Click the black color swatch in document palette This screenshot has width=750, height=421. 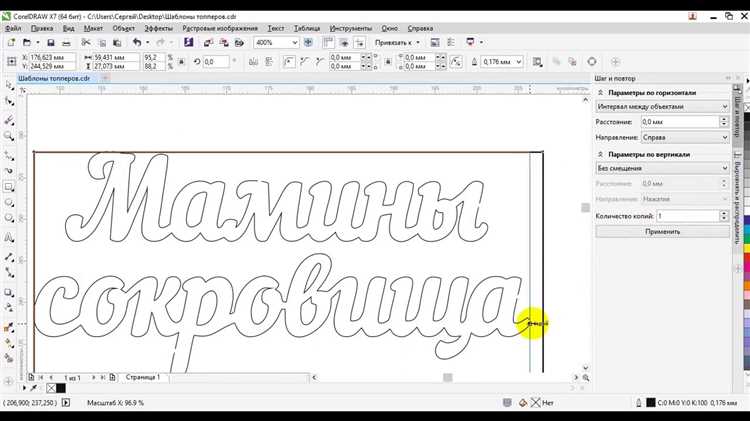(61, 388)
